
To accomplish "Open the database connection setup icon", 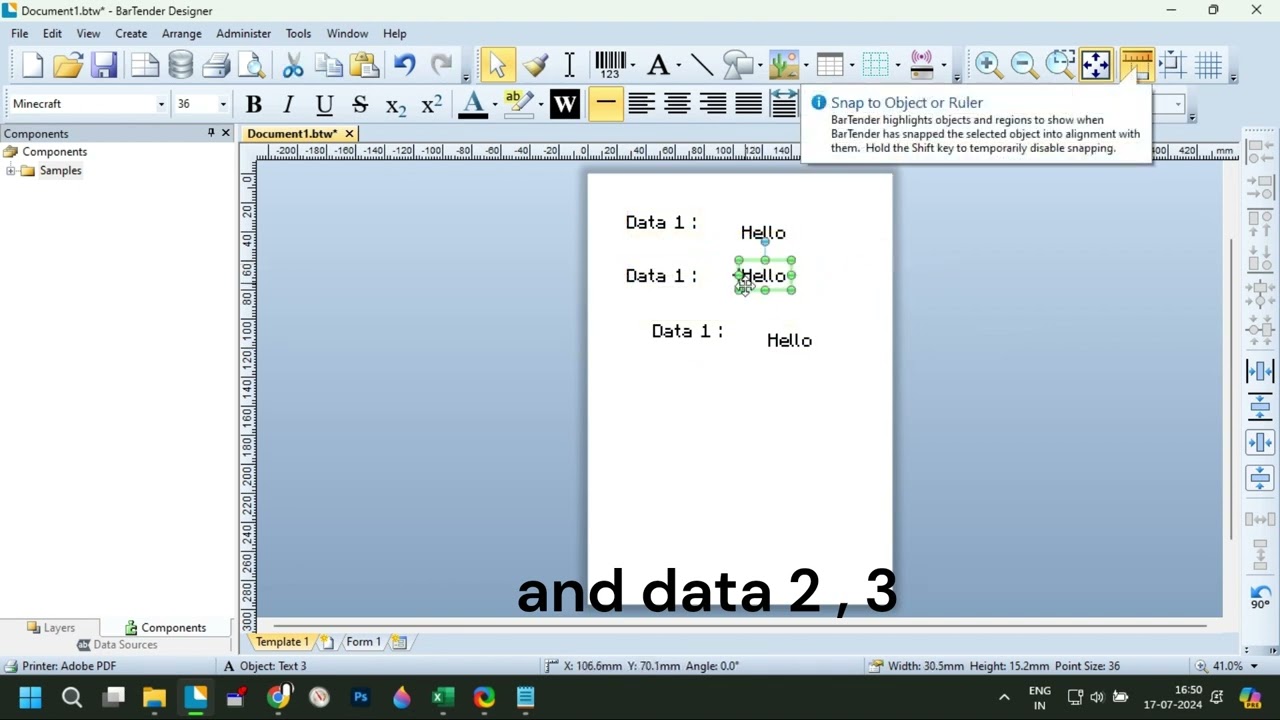I will coord(181,65).
